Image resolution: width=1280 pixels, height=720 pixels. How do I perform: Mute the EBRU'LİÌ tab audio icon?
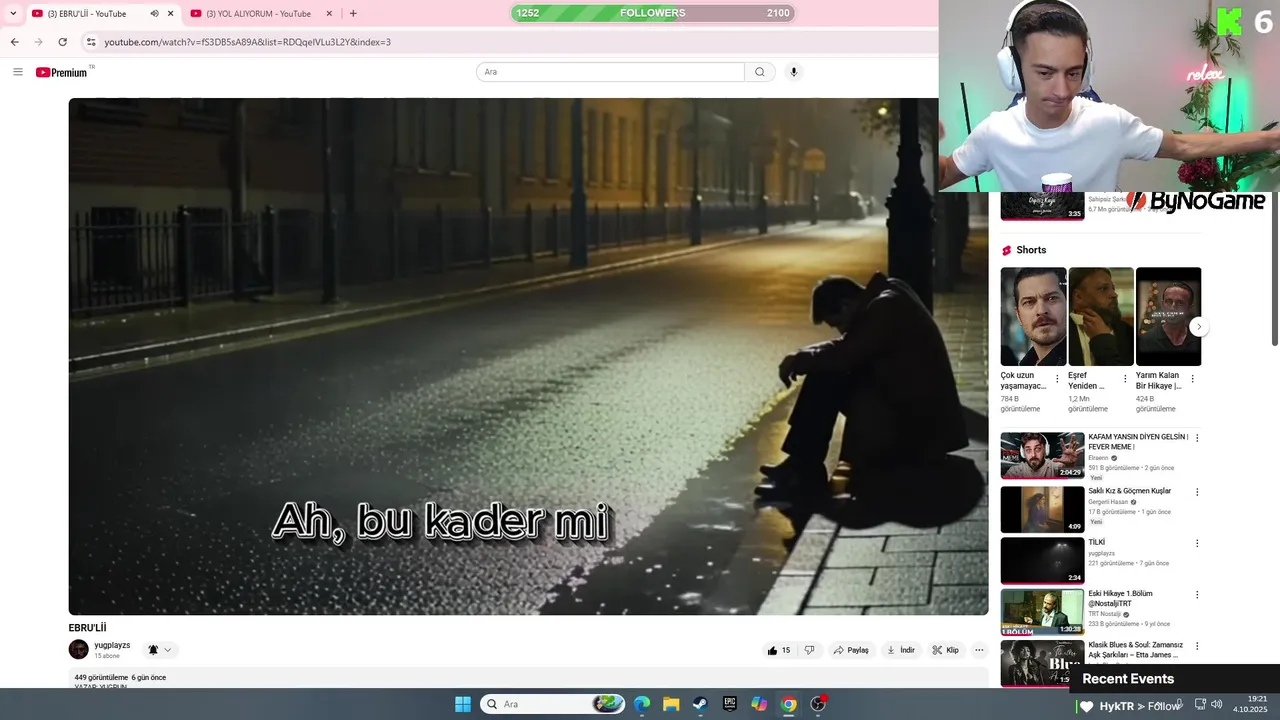[x=154, y=14]
